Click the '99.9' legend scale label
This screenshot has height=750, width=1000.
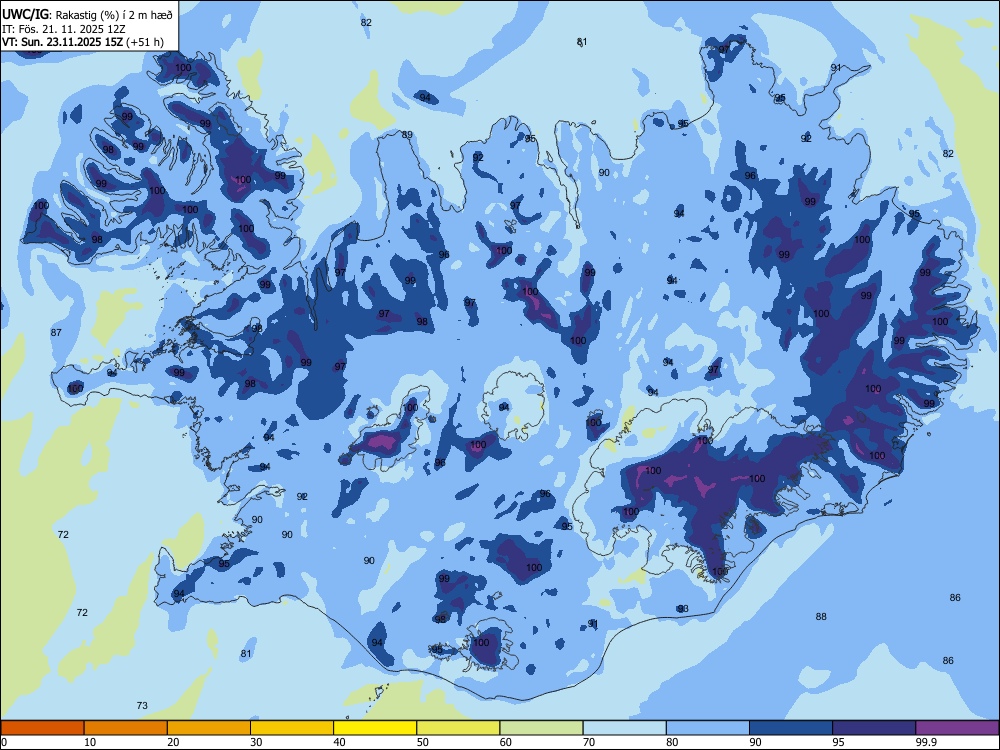click(926, 742)
